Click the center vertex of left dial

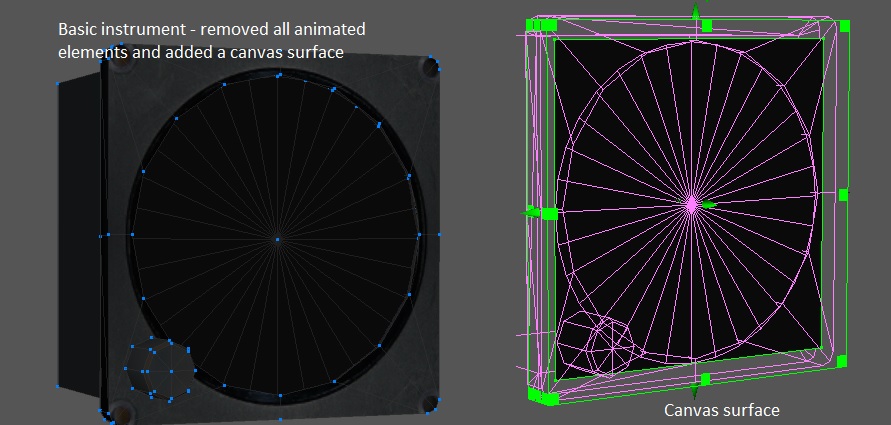click(x=278, y=238)
